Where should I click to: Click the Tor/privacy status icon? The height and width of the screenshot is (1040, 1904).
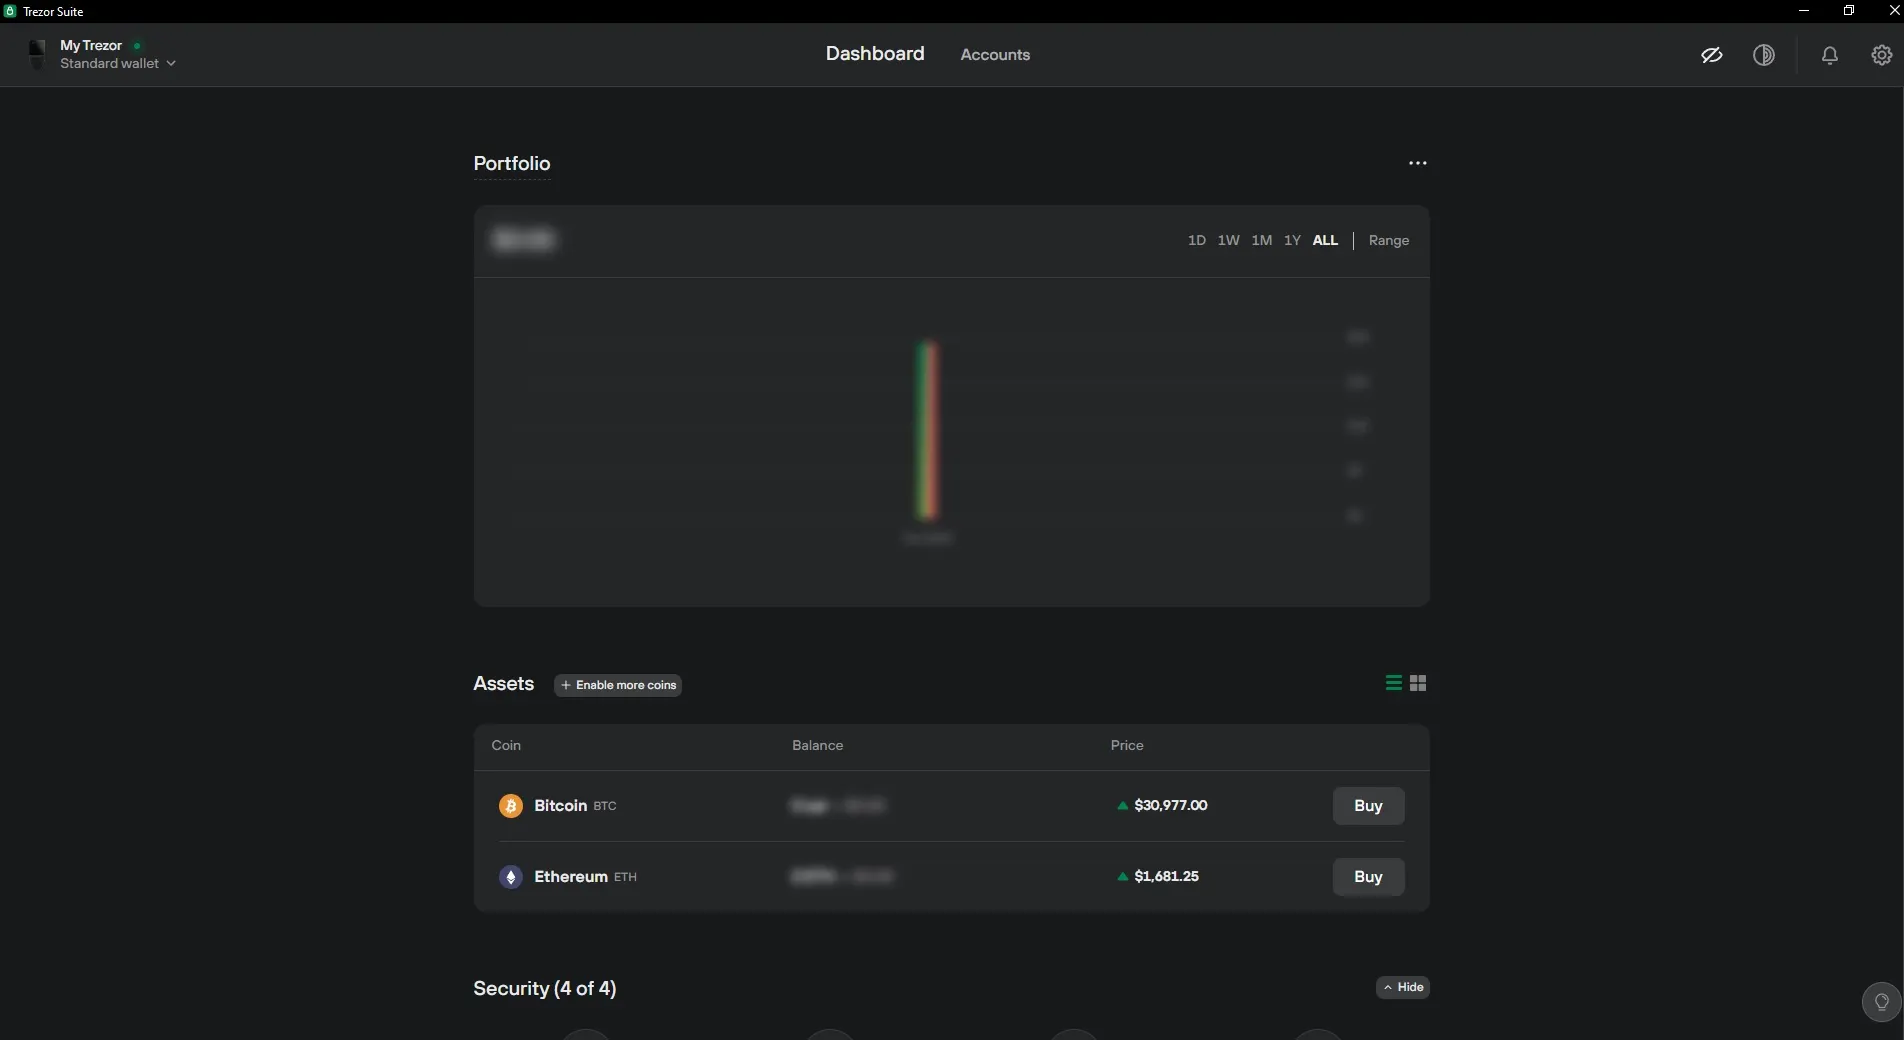1764,55
